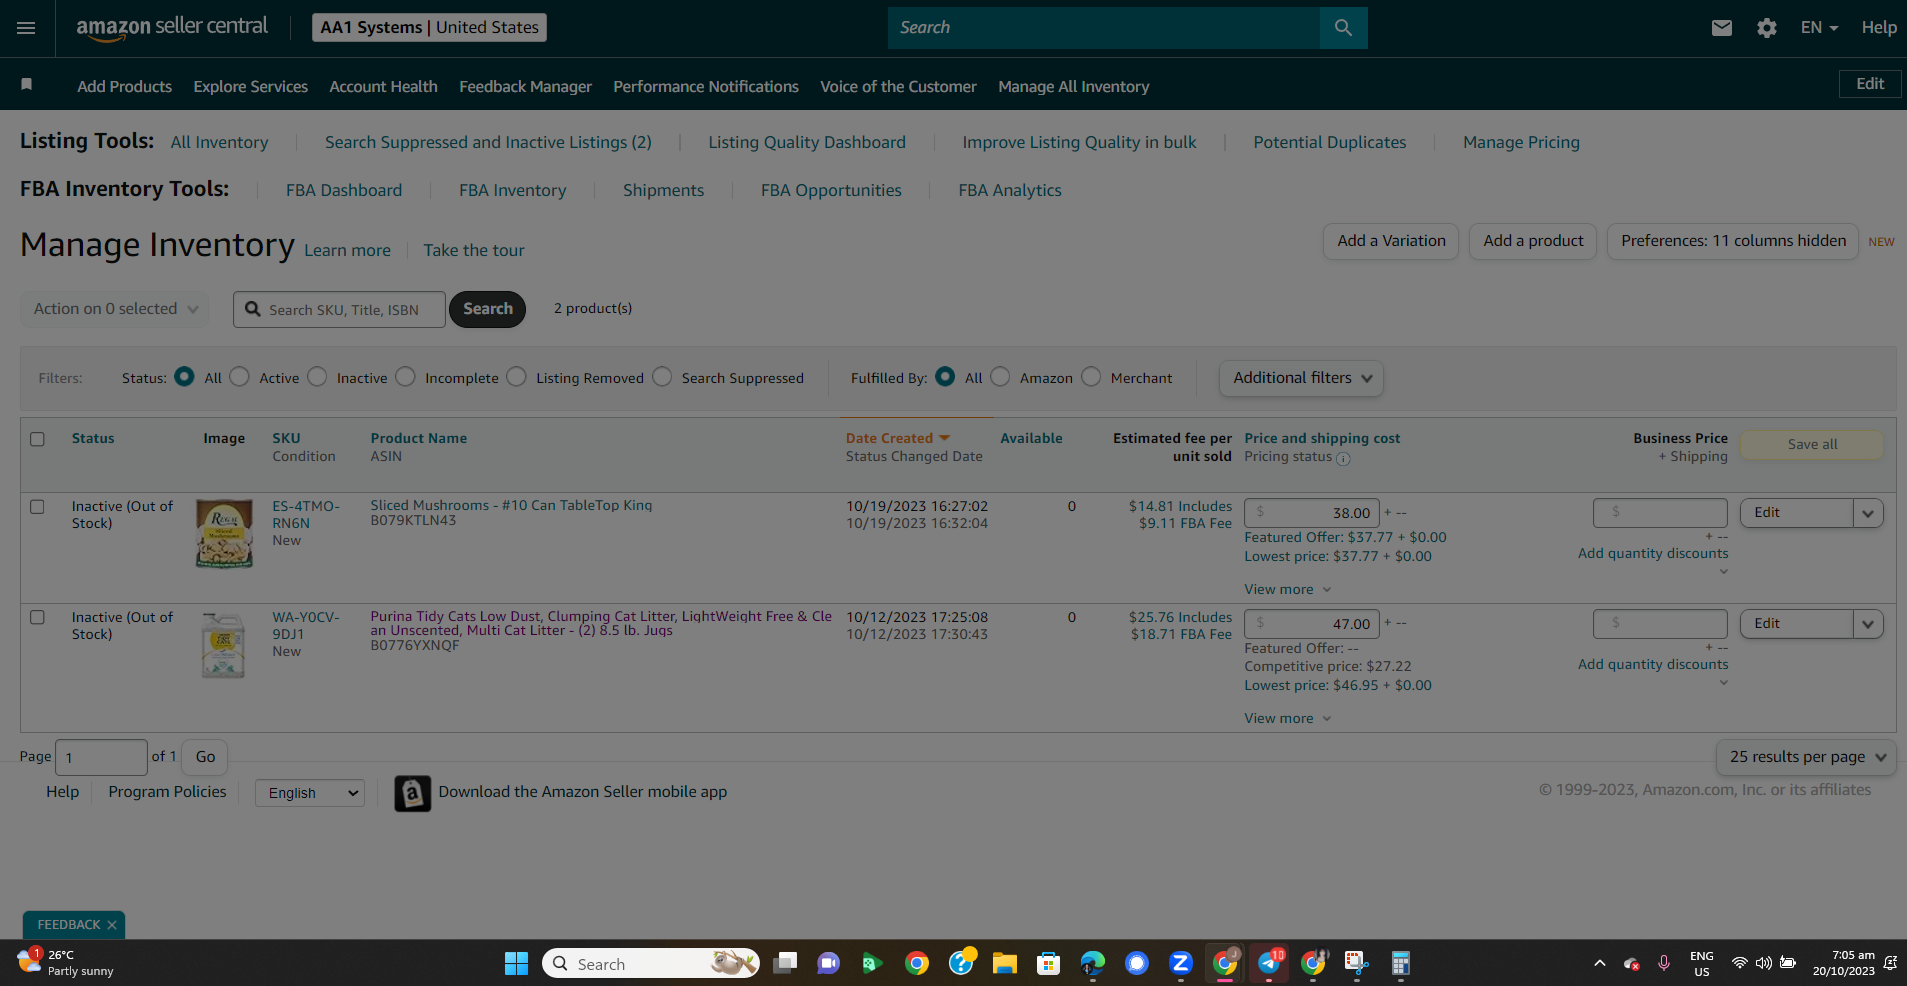Select the Listing Removed radio button
Viewport: 1907px width, 986px height.
516,377
